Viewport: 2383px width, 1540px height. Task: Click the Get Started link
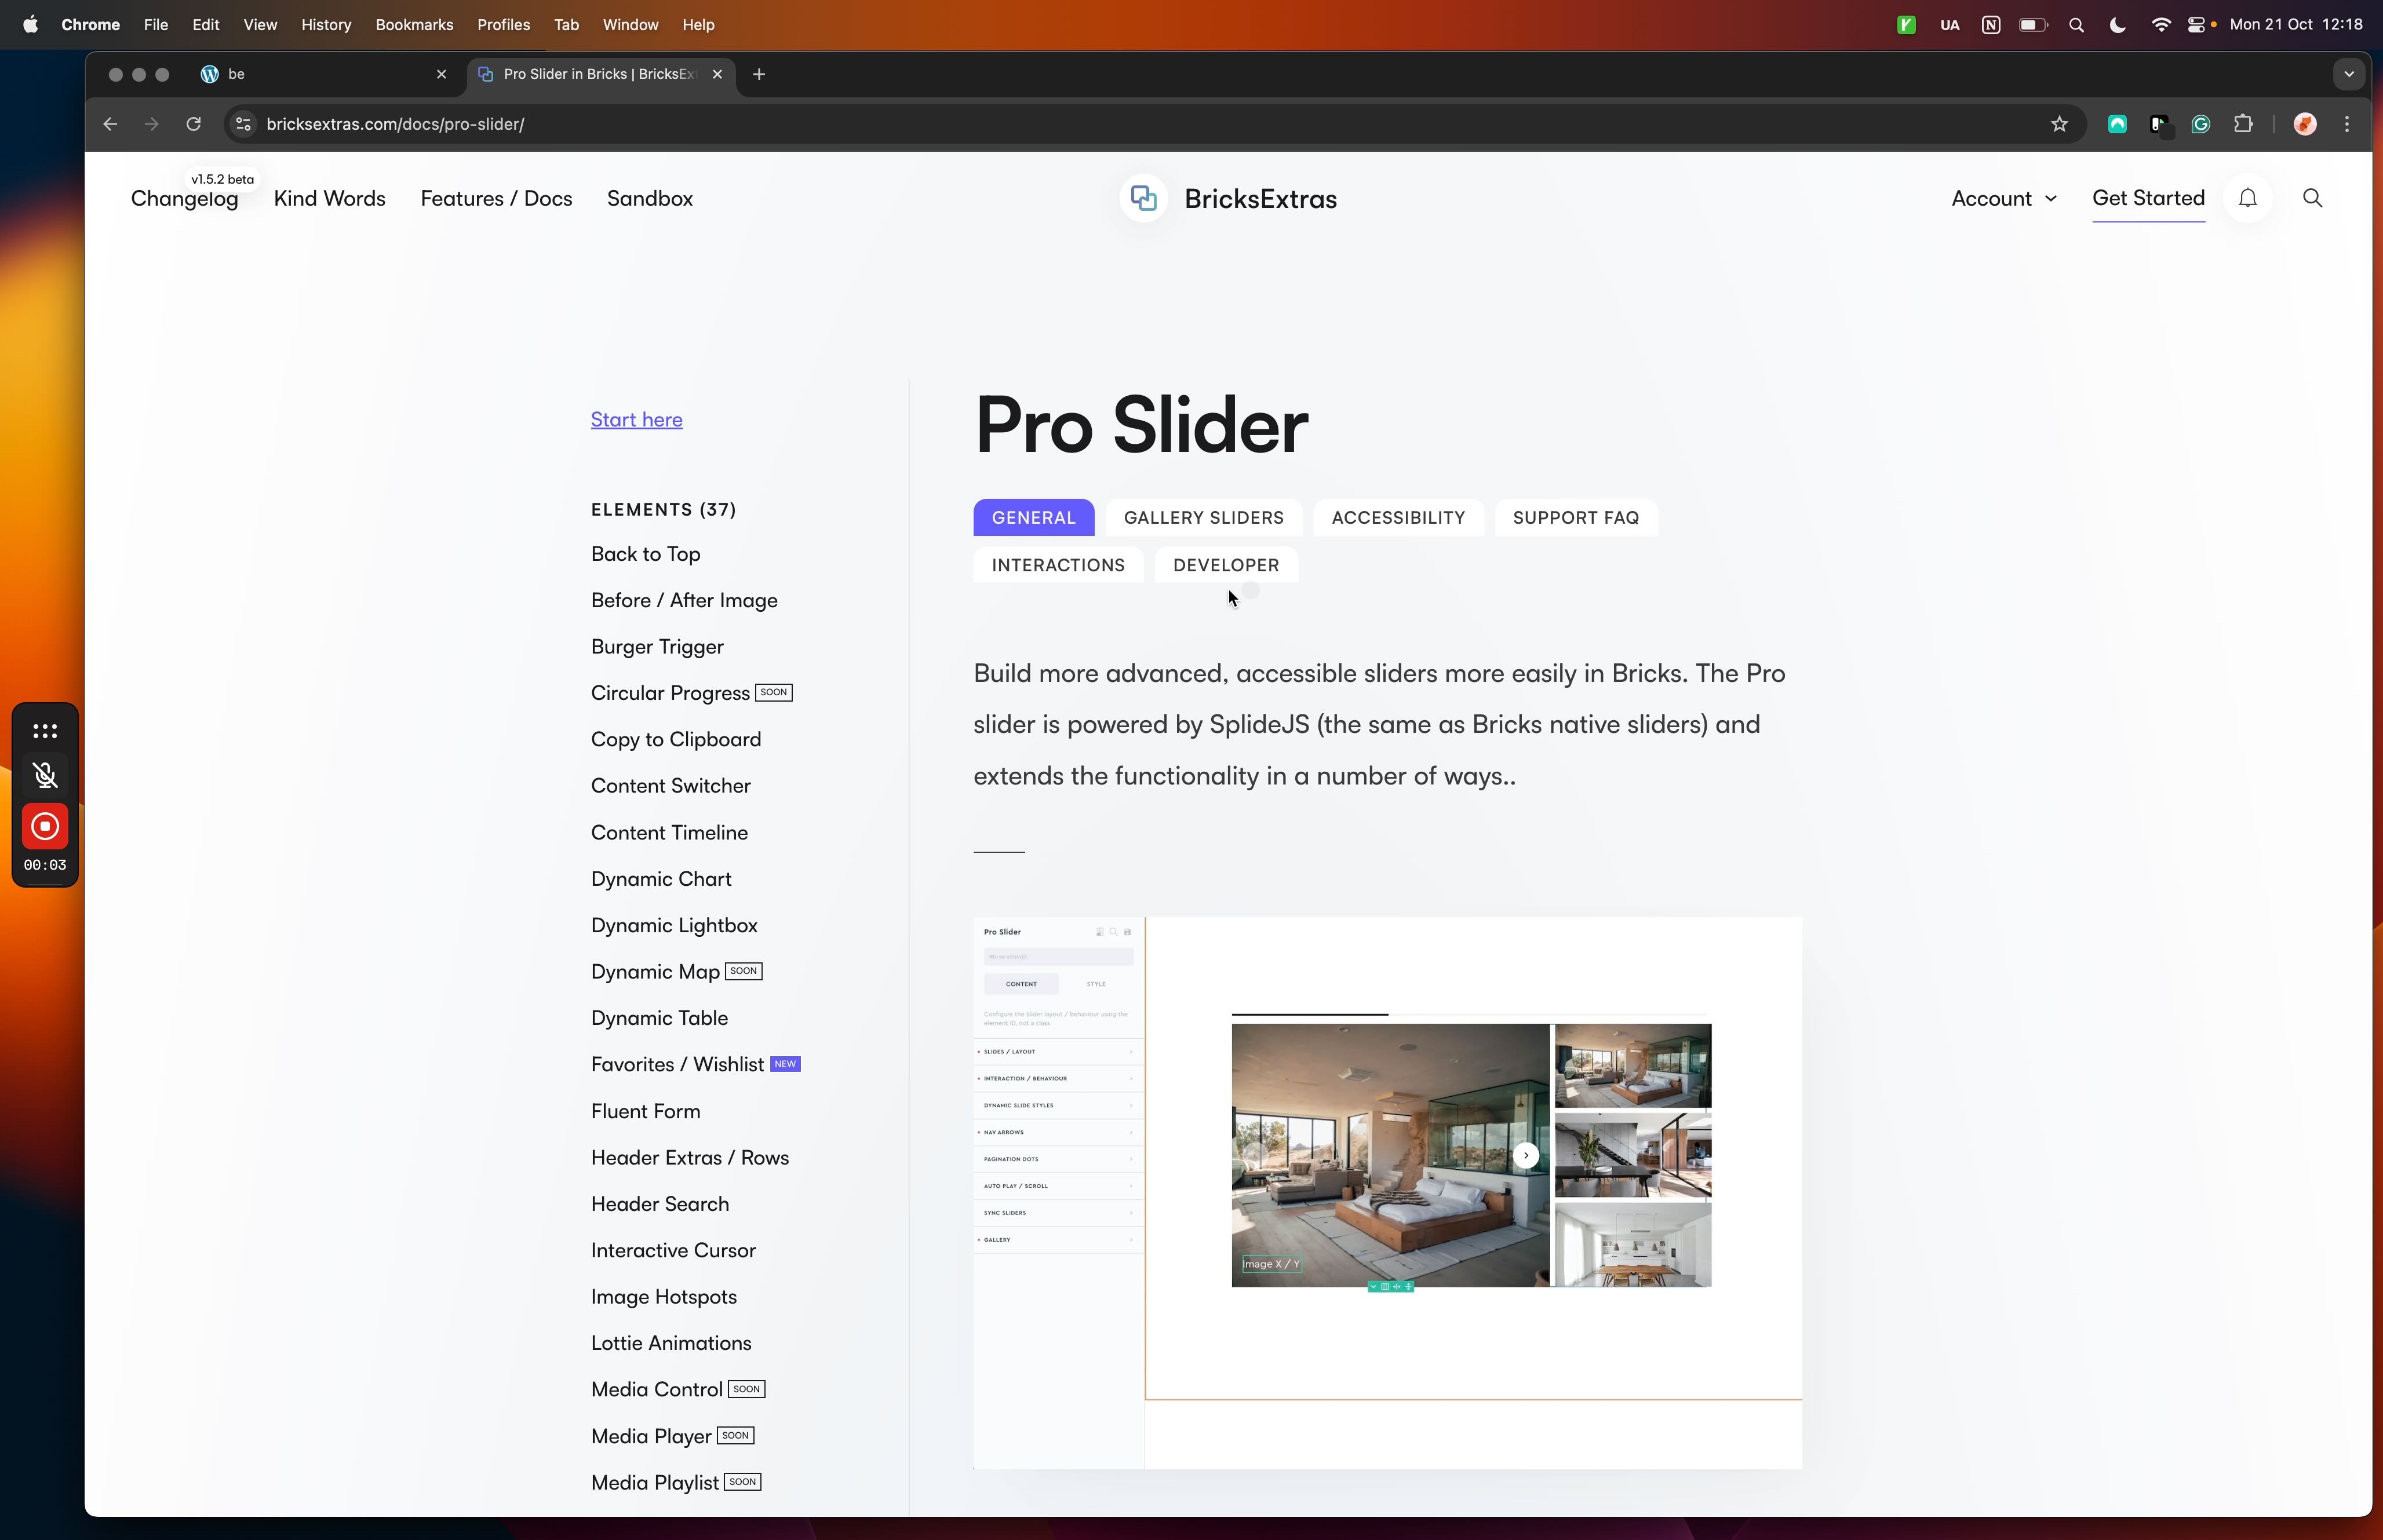tap(2148, 198)
